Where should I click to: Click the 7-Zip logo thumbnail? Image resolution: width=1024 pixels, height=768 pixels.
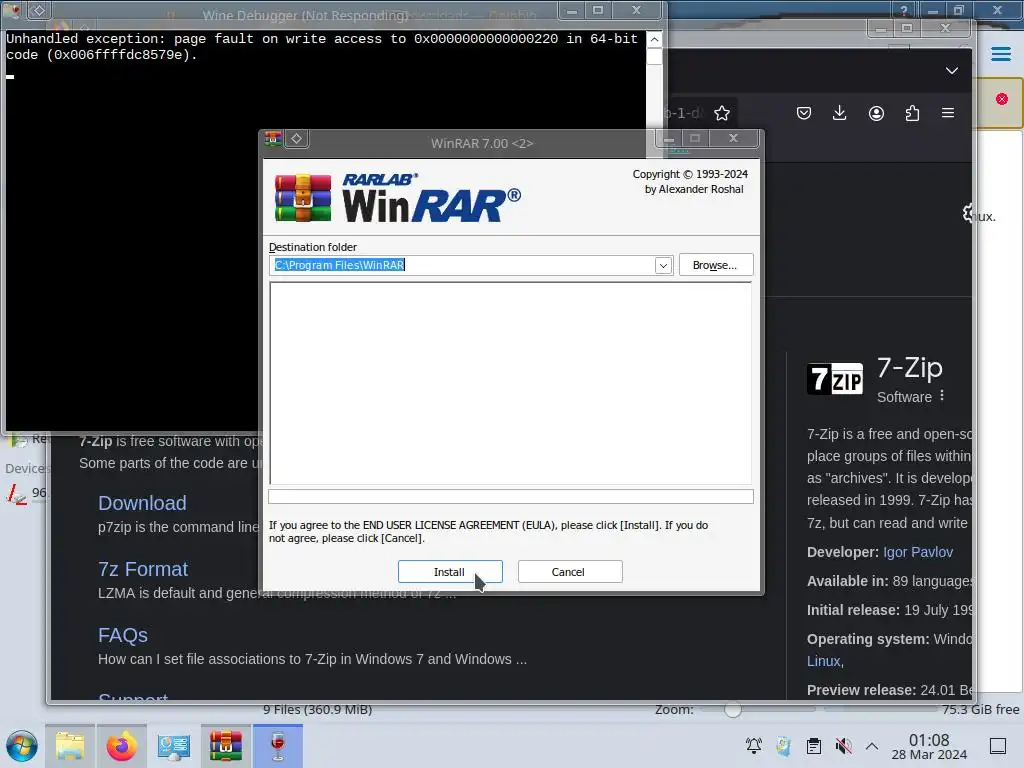[835, 379]
